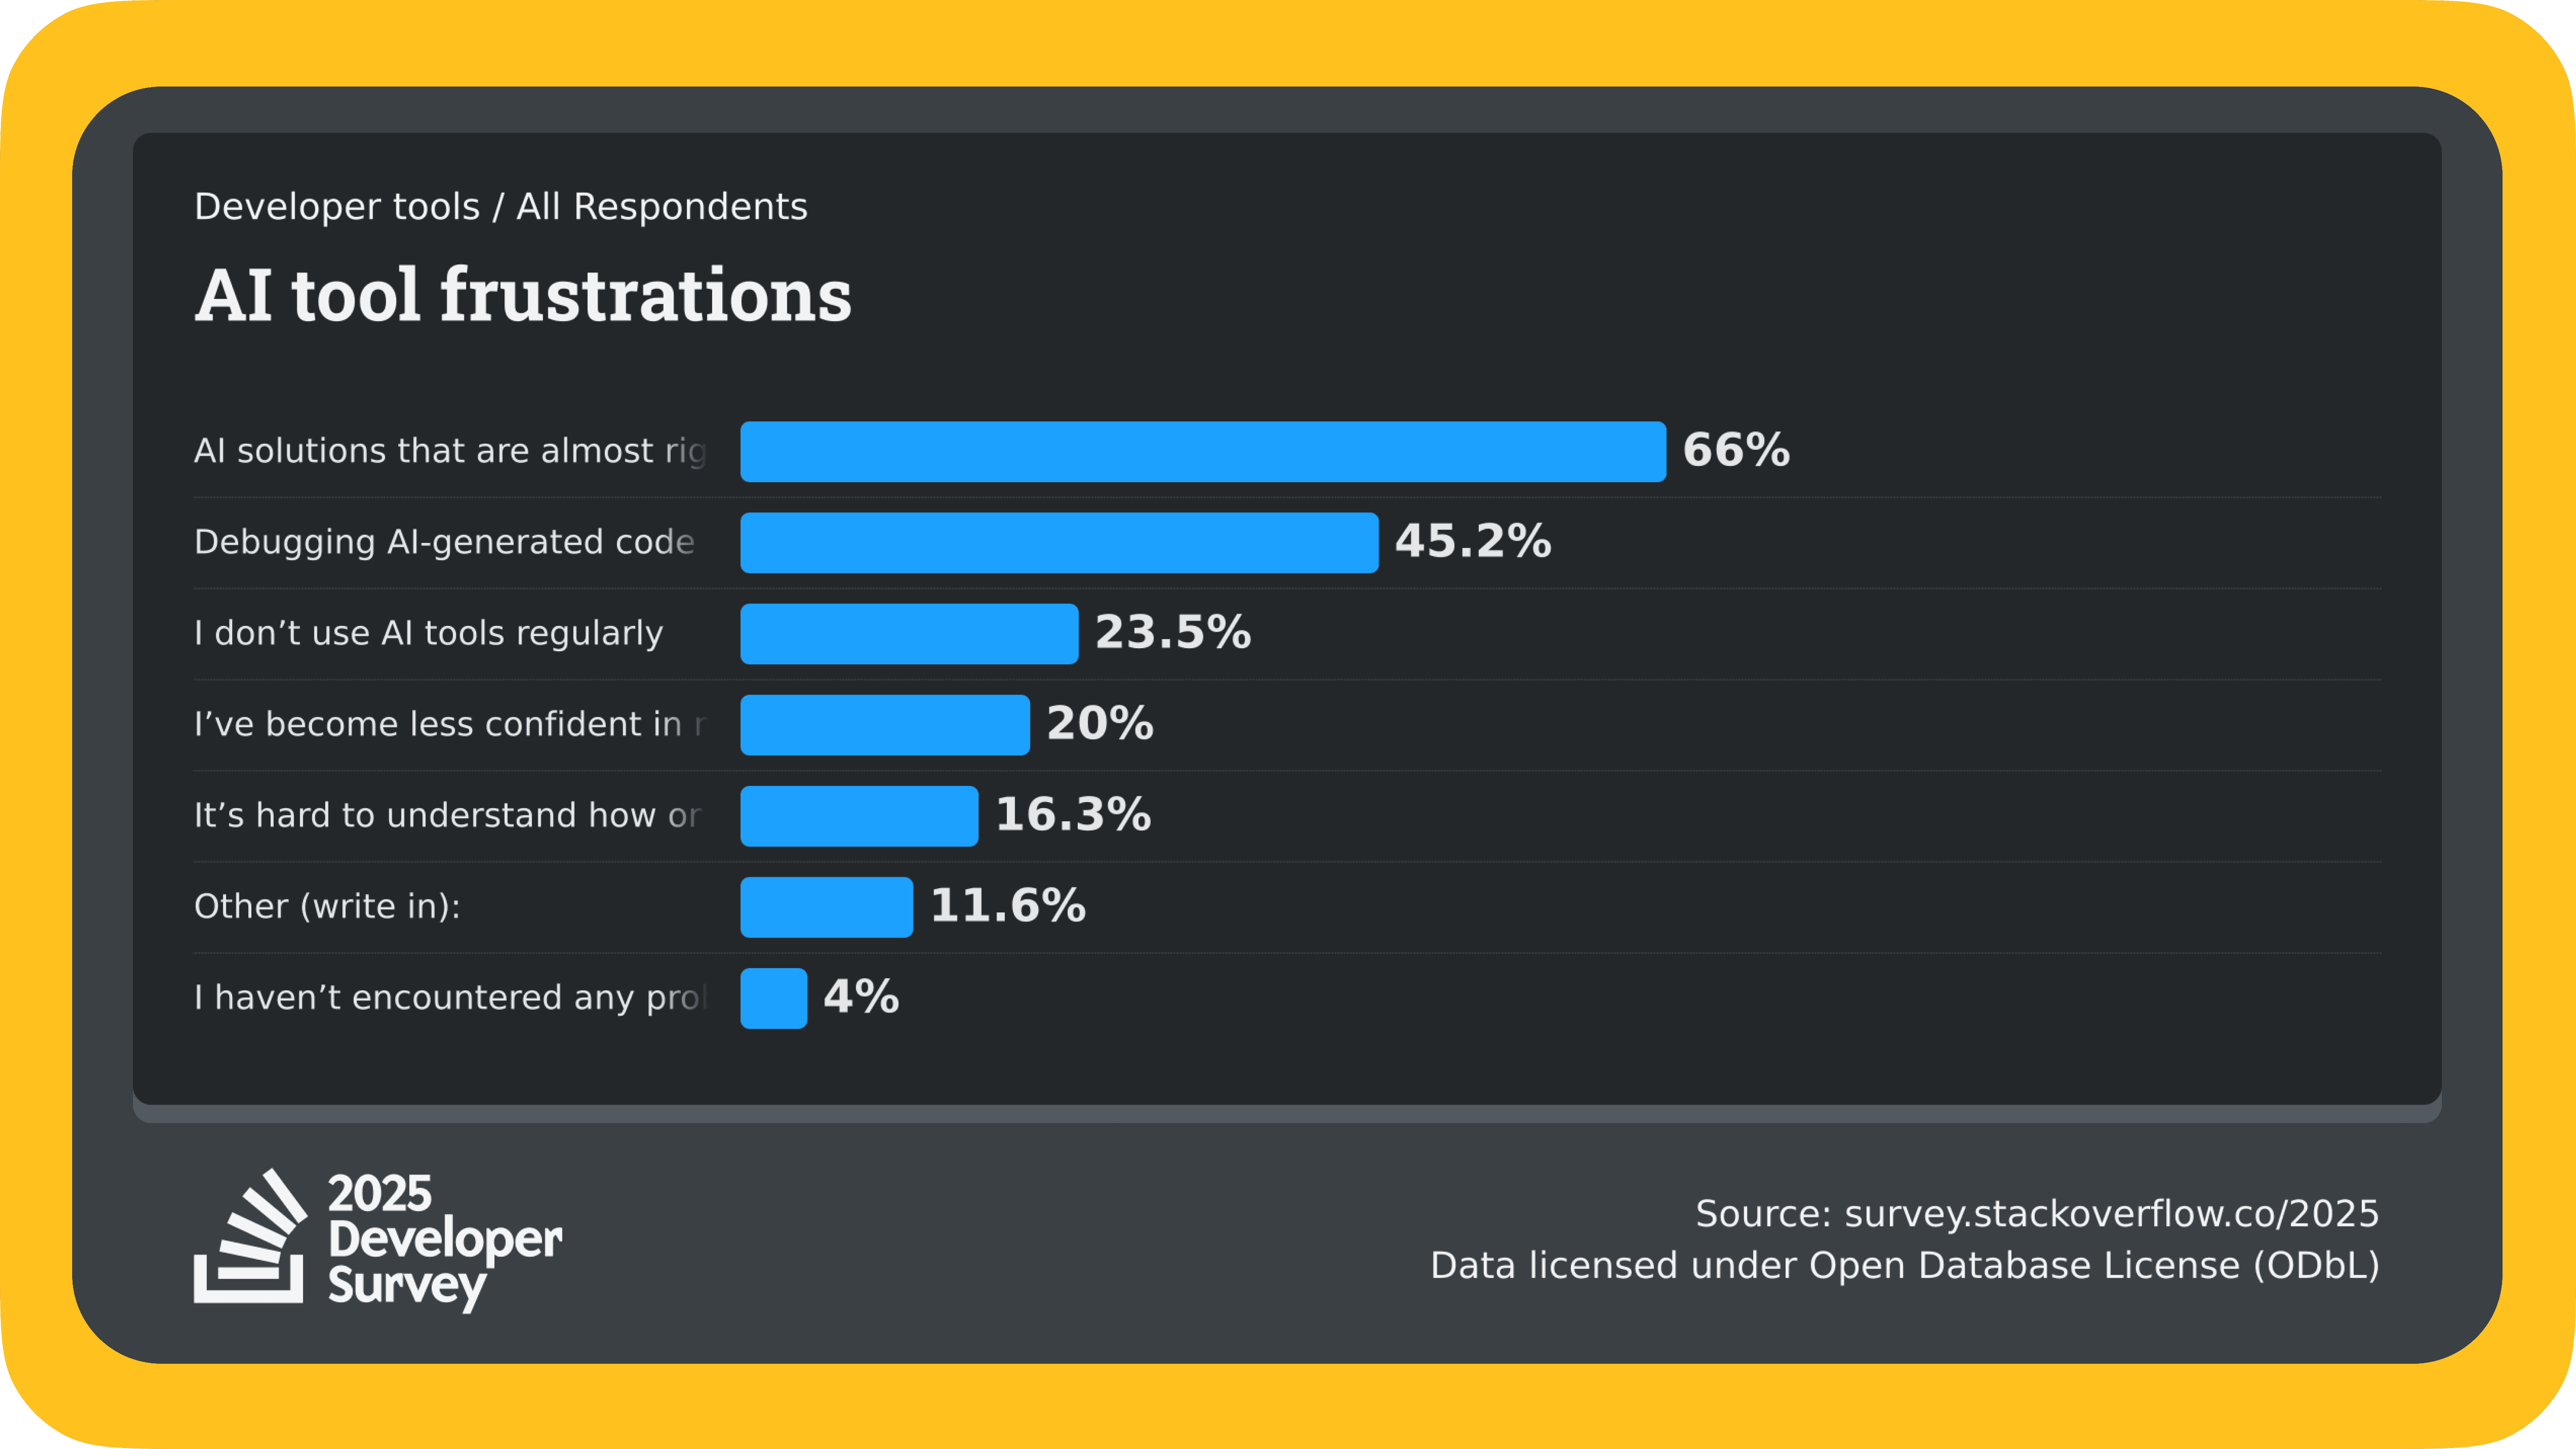Click the 2025 Developer Survey text logo

445,1240
